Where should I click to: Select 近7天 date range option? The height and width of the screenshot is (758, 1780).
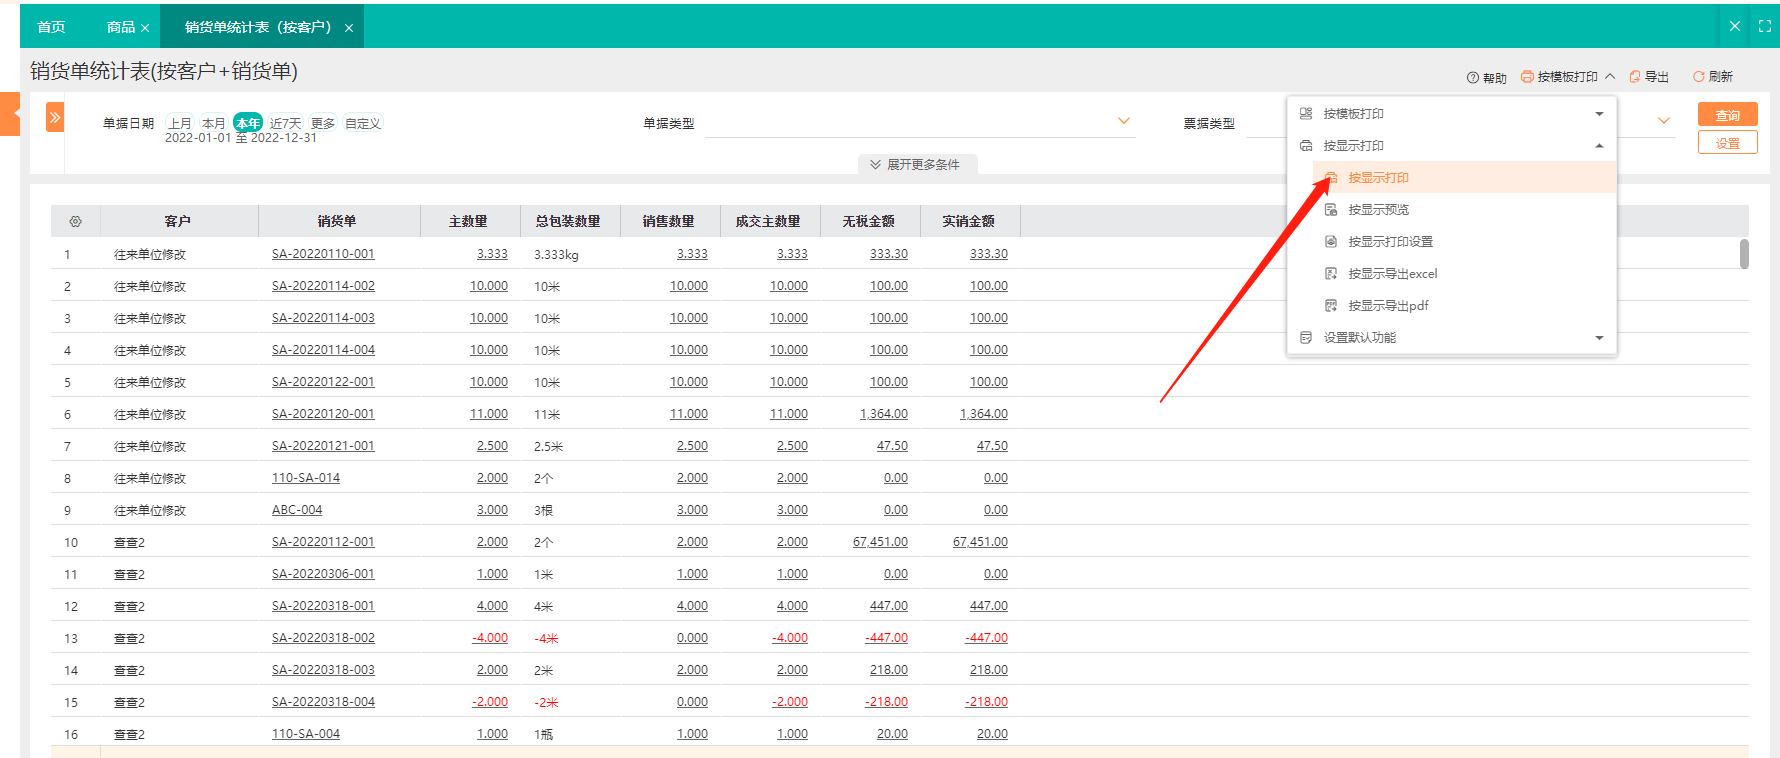pos(285,123)
